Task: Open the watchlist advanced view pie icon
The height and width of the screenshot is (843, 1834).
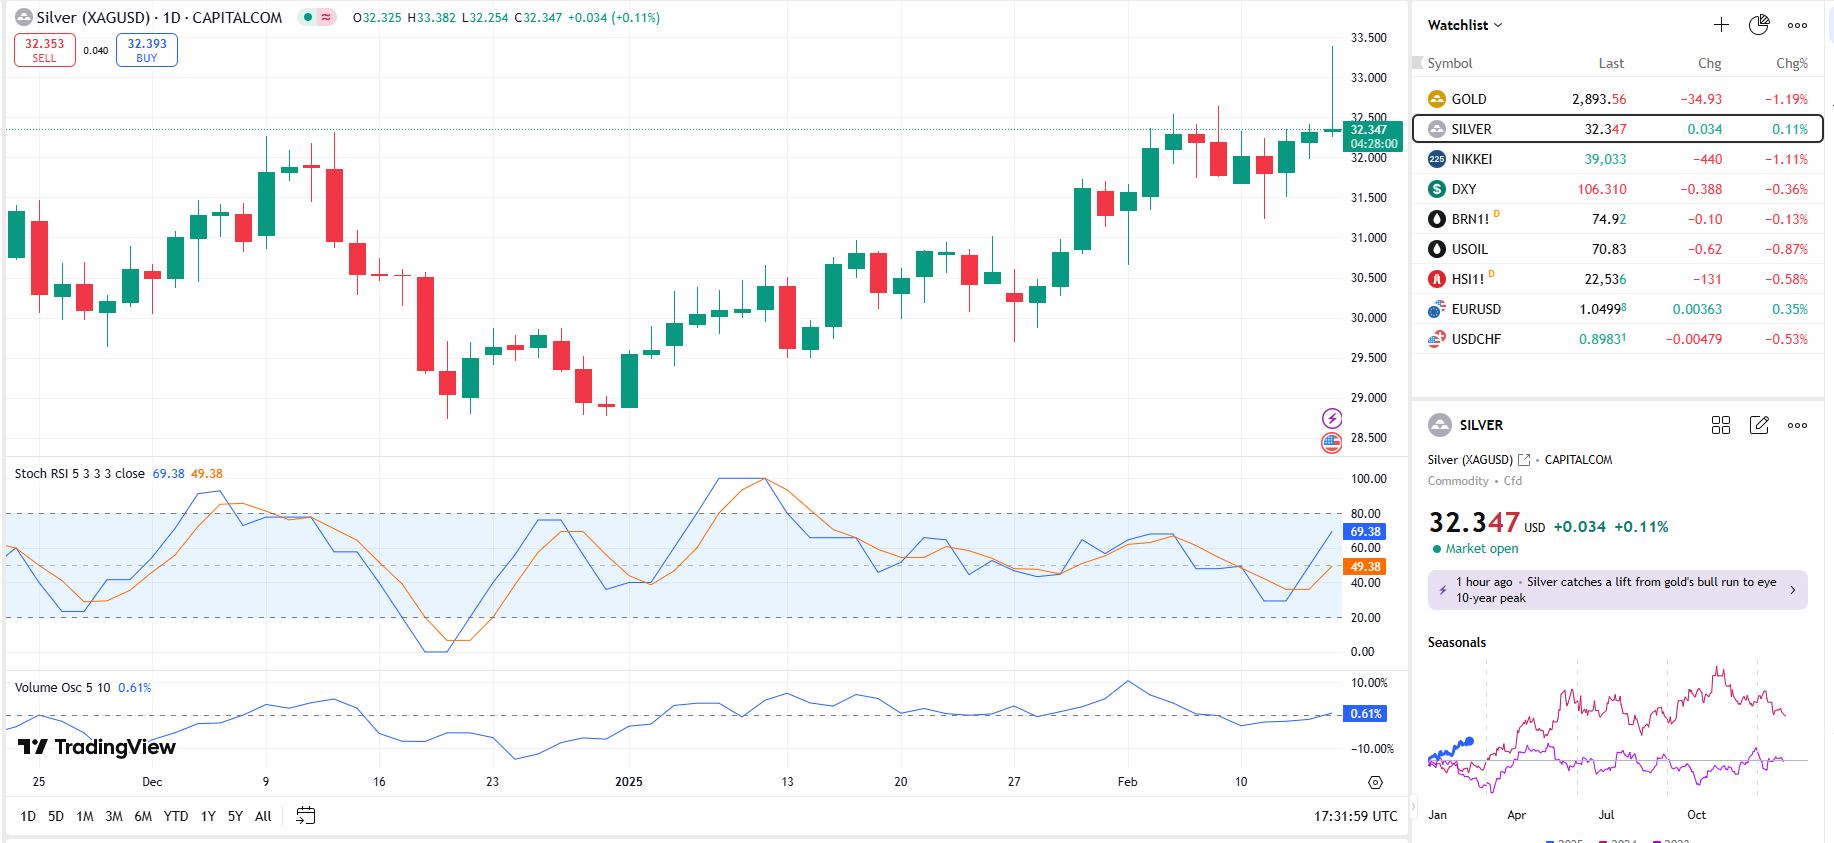Action: 1759,25
